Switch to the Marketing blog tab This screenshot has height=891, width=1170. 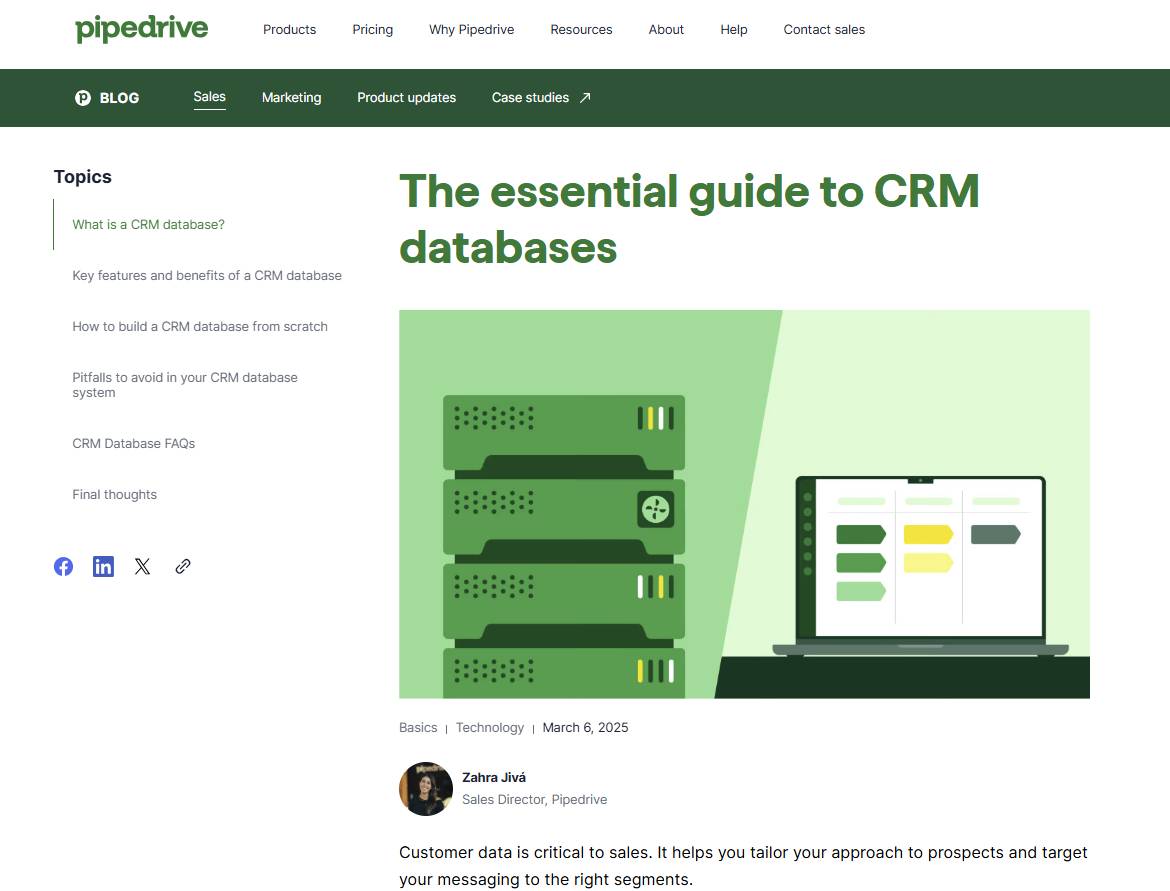(291, 97)
